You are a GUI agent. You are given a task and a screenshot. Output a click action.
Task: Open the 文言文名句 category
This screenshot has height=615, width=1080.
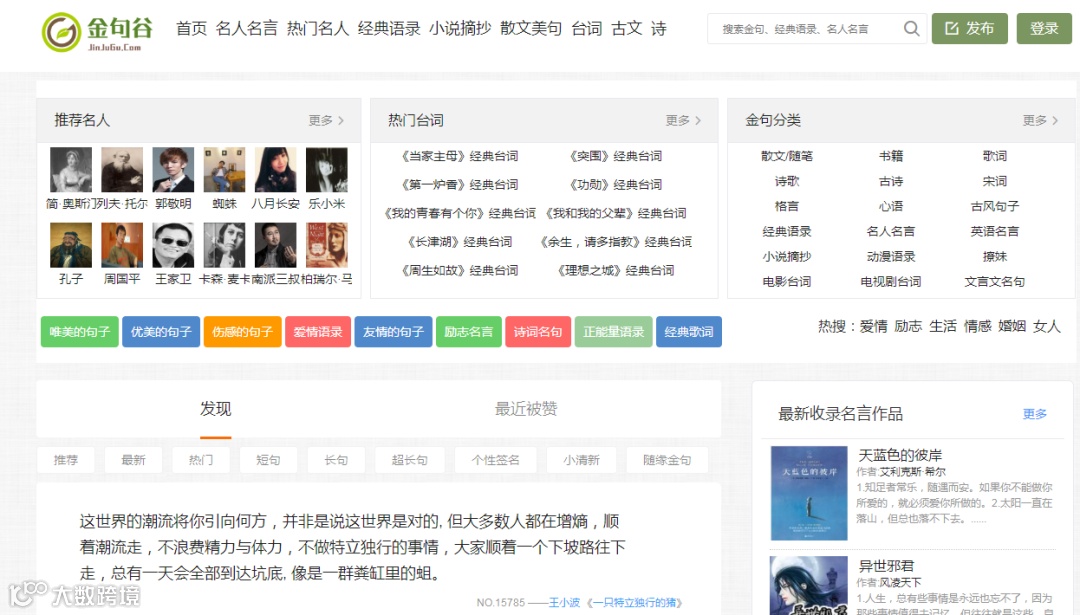click(995, 282)
